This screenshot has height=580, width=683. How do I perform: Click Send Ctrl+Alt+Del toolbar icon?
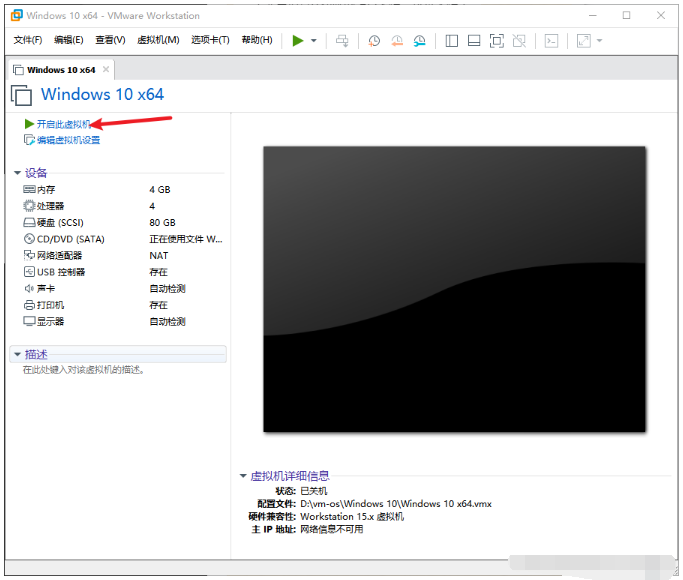(x=342, y=41)
